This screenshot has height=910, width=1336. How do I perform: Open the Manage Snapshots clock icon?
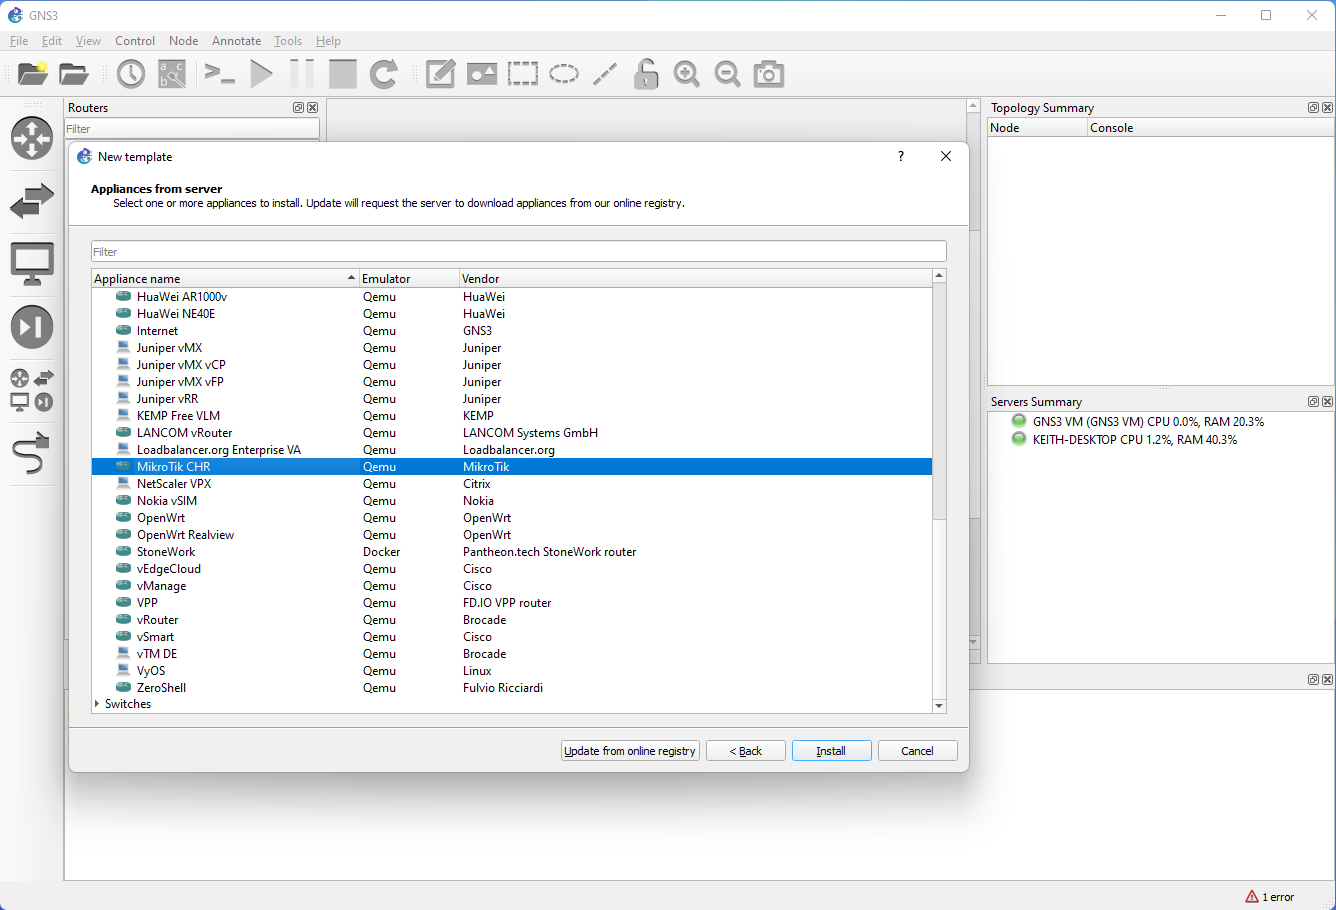coord(130,73)
